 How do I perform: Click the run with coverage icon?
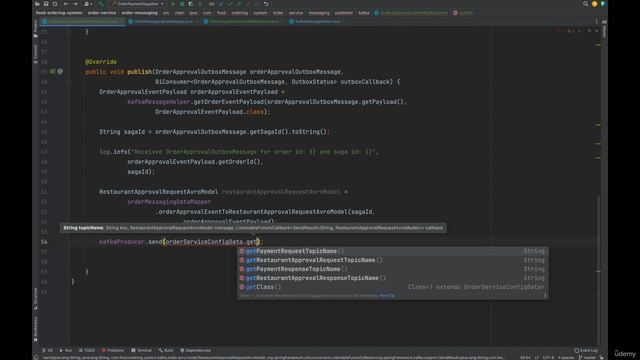tap(191, 4)
